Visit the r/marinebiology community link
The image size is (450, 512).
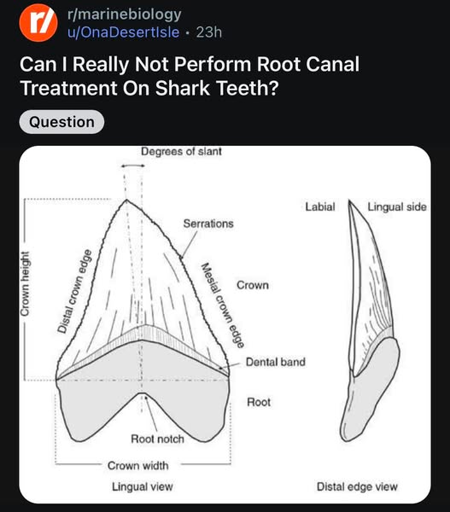[x=124, y=14]
